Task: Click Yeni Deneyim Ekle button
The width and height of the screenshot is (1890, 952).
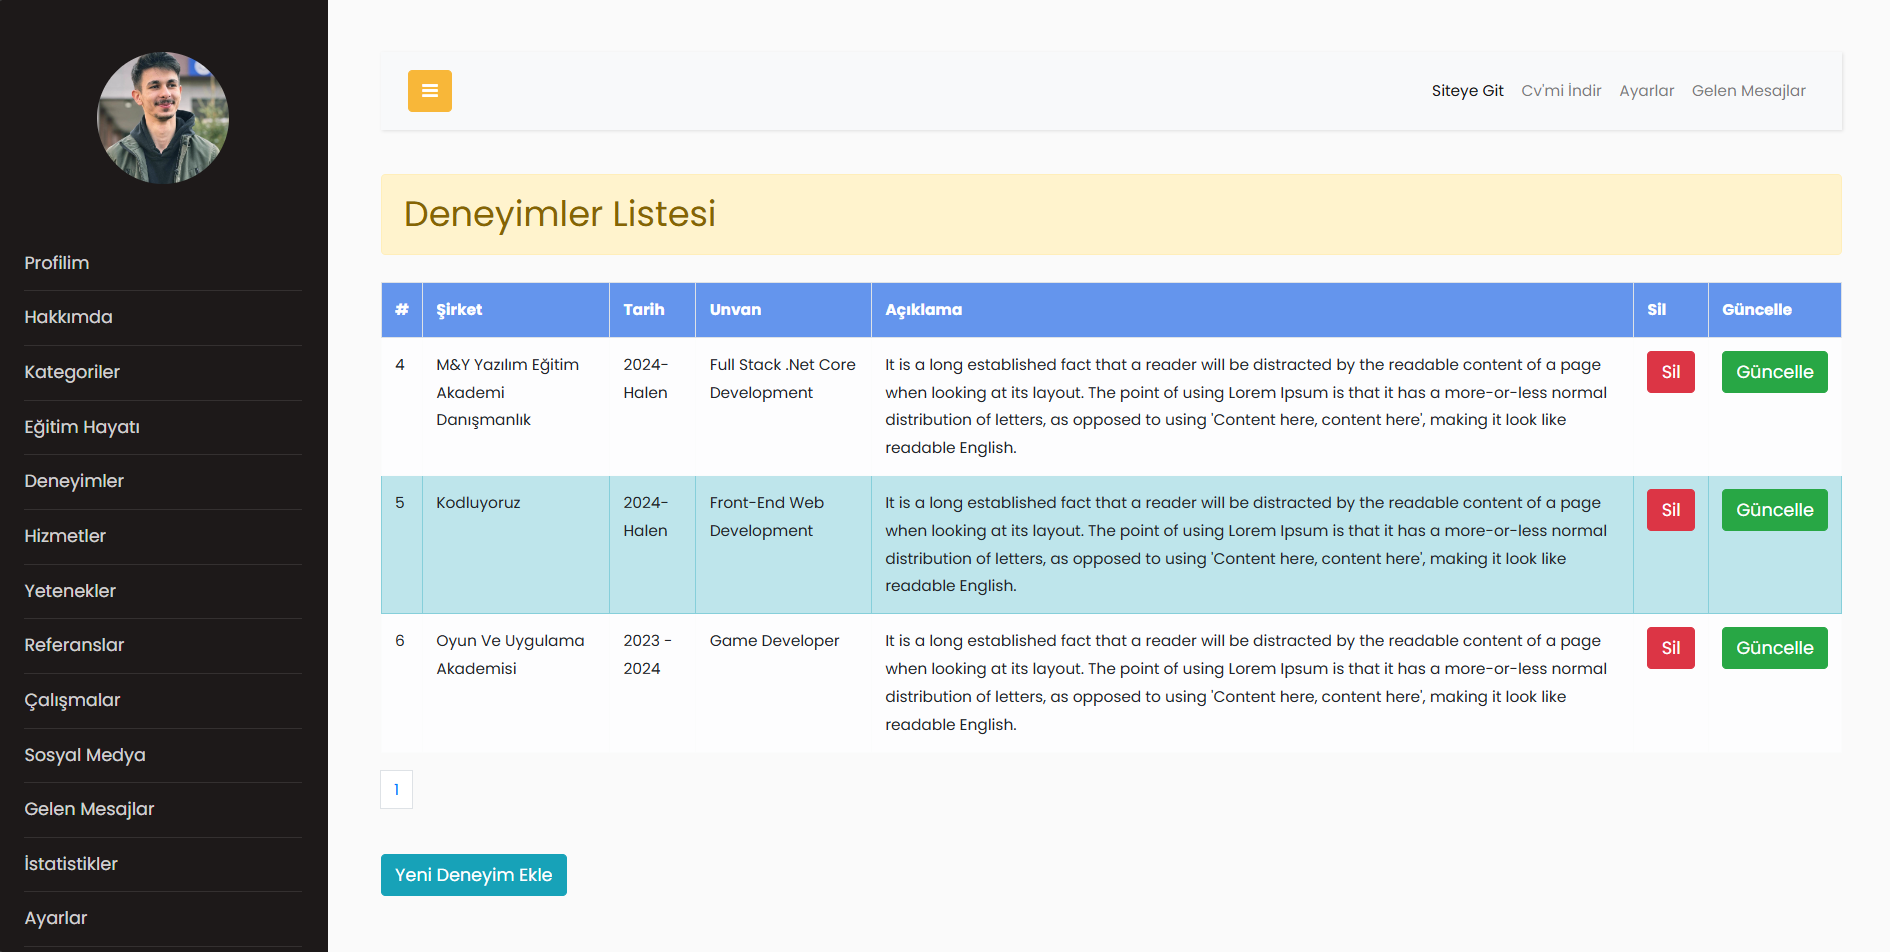Action: point(473,875)
